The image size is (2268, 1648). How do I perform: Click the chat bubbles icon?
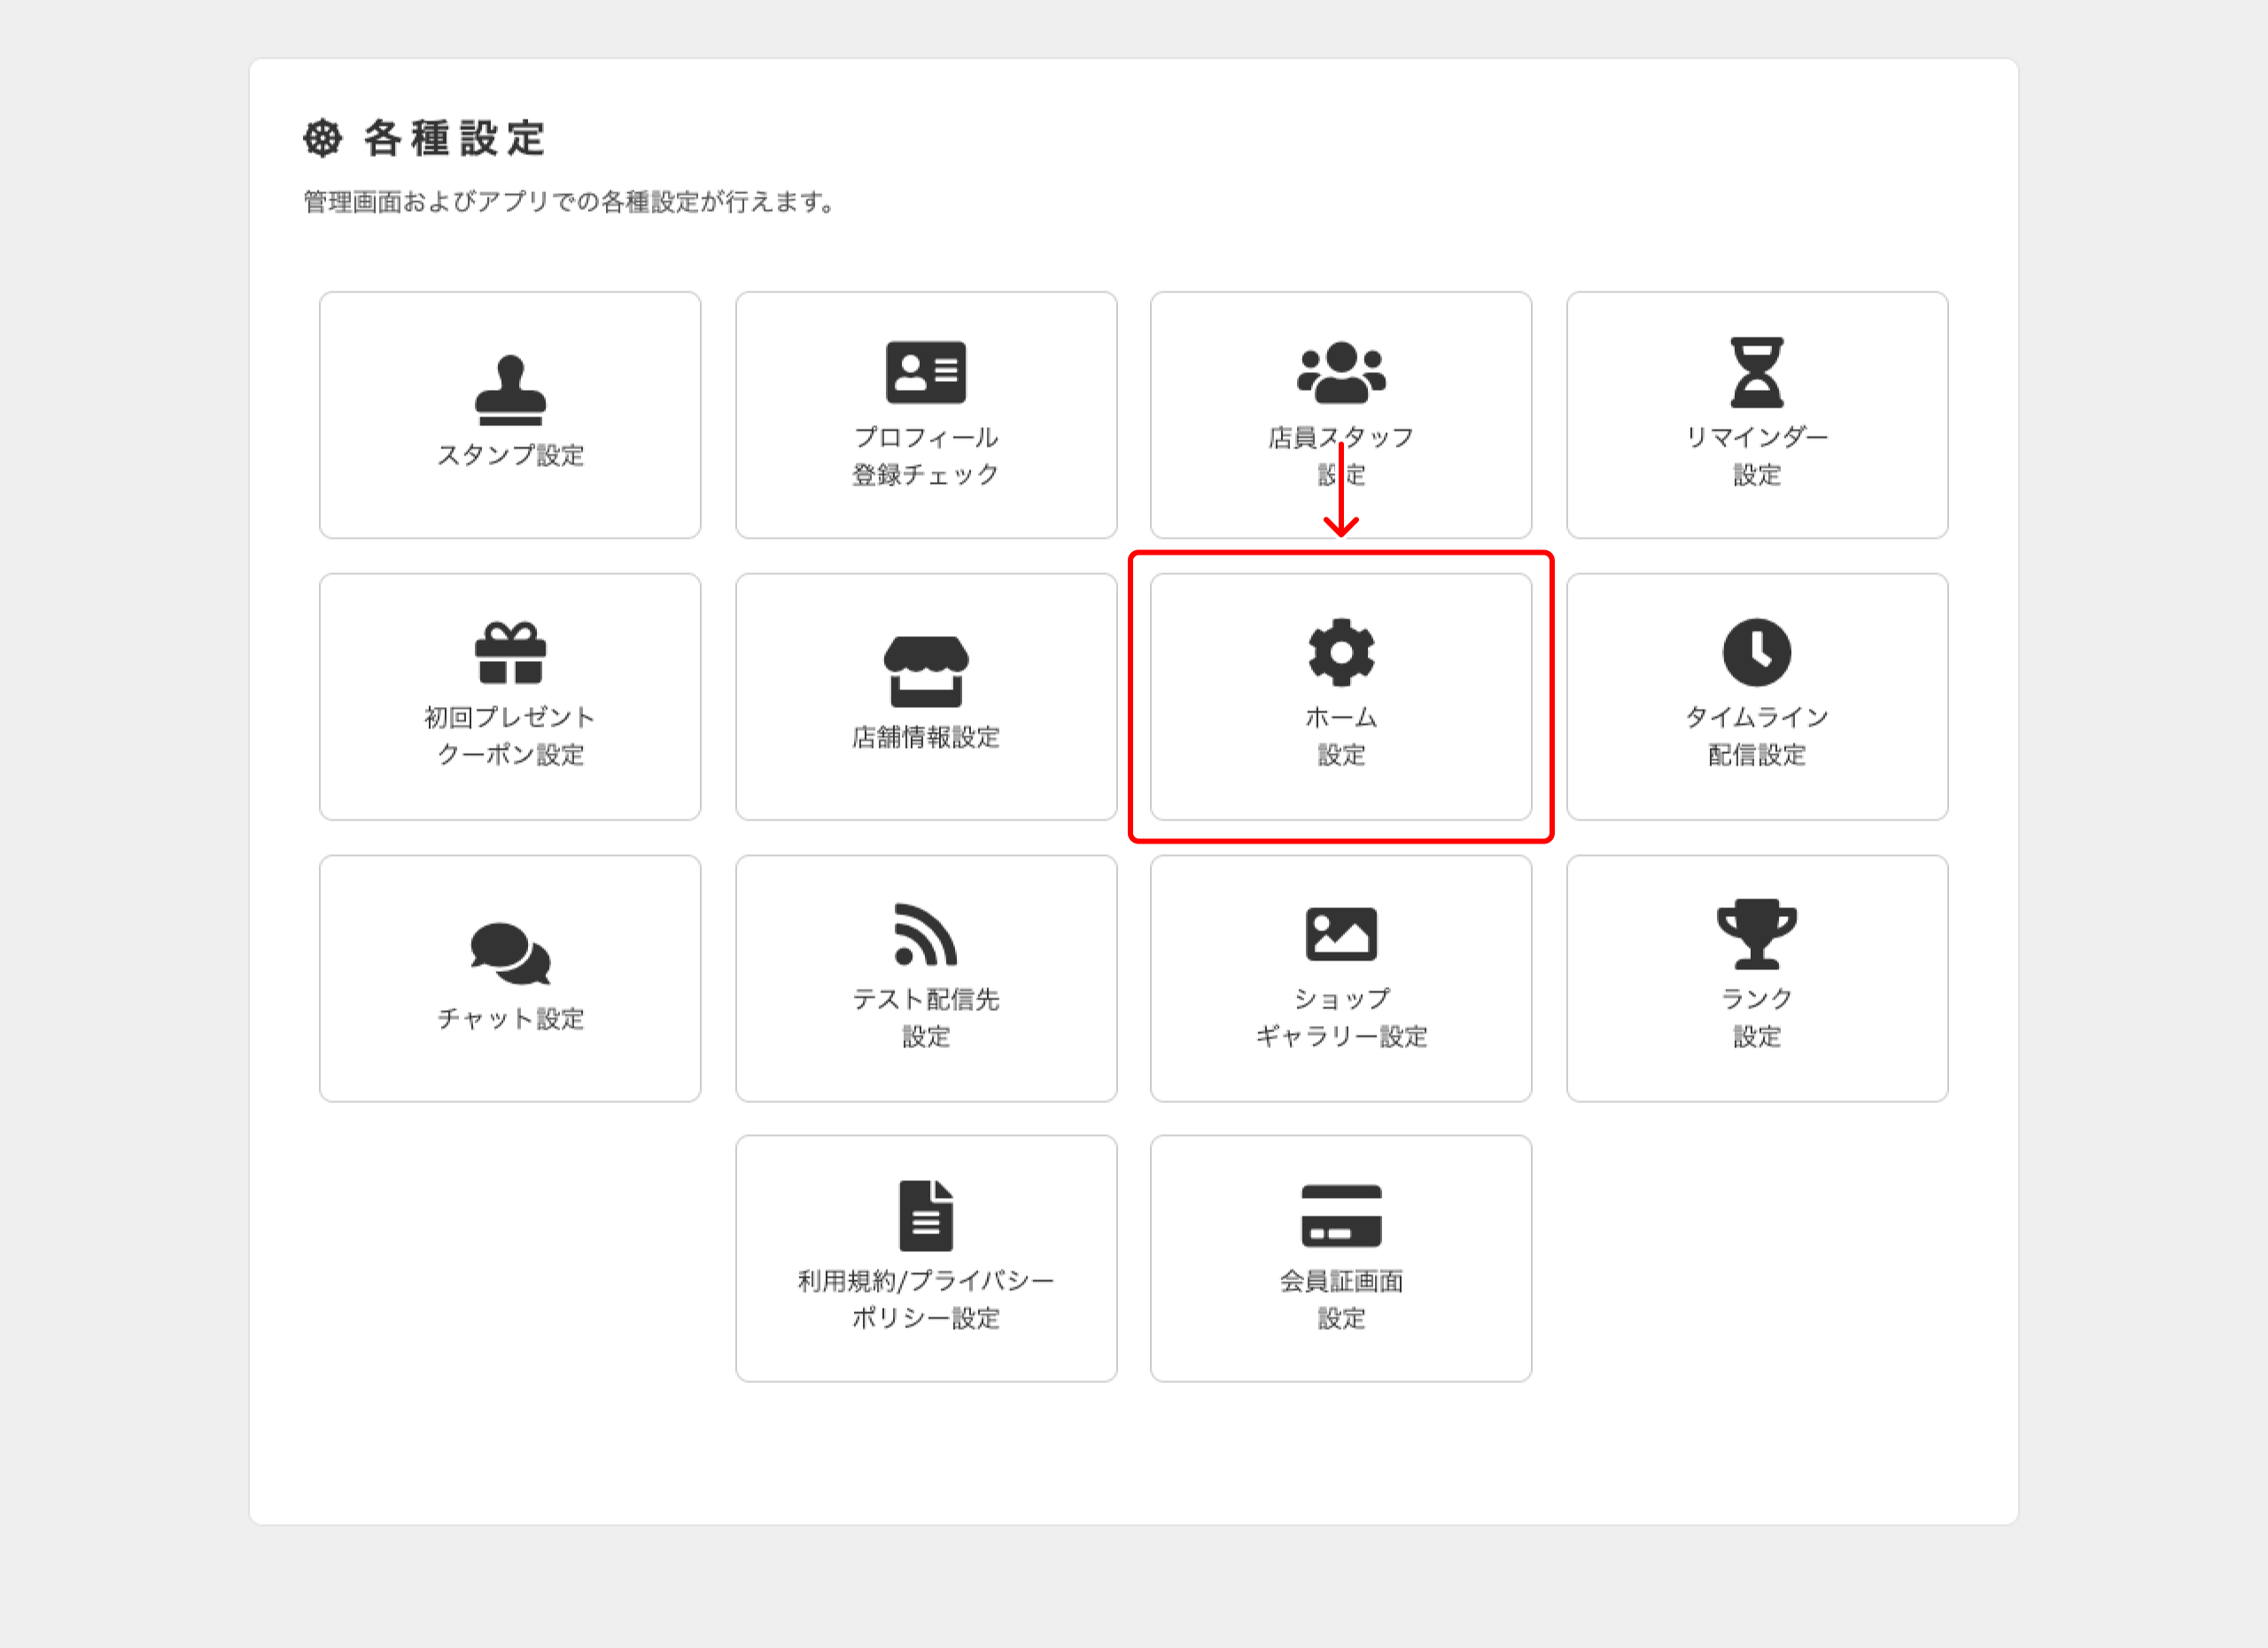[x=510, y=953]
